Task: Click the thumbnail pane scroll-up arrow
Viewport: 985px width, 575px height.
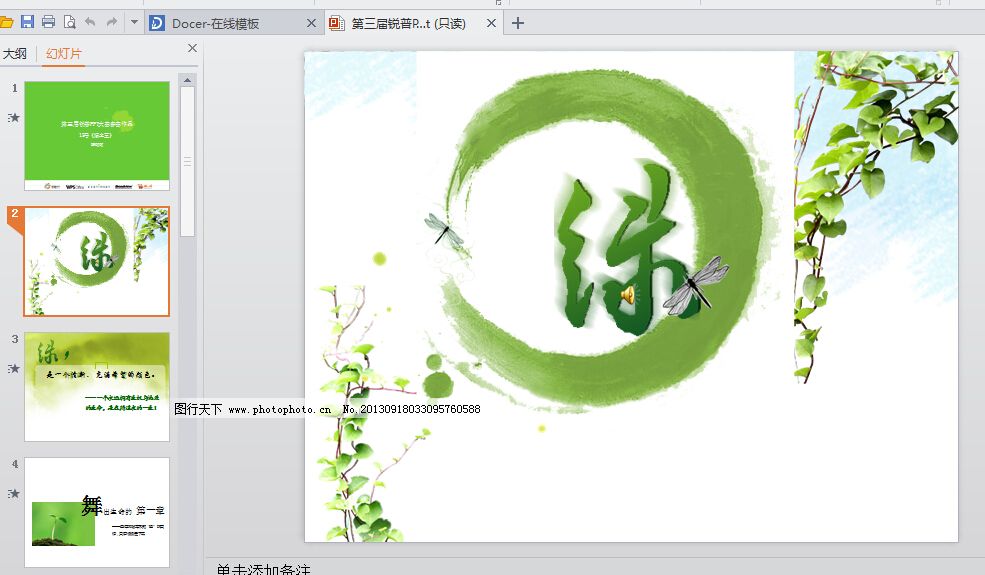Action: click(187, 80)
